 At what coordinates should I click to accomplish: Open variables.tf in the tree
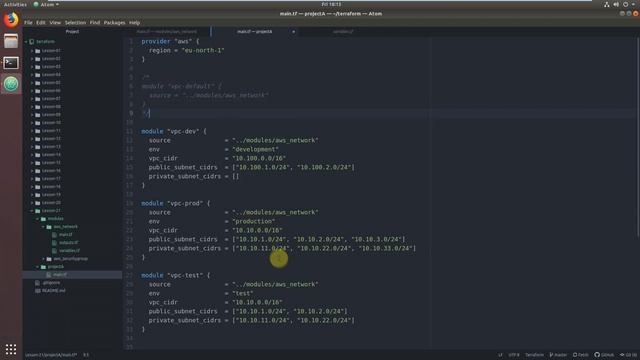69,251
